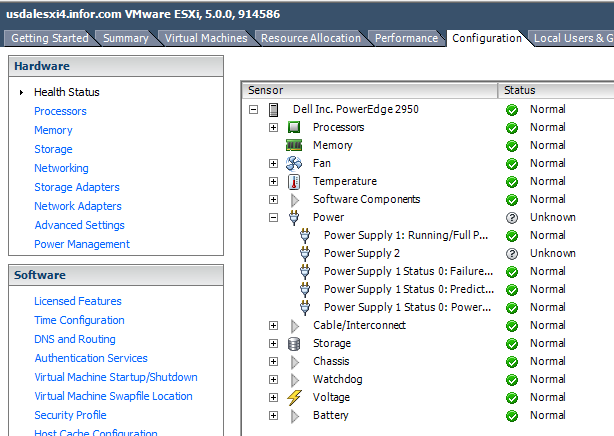Open the Summary tab
The image size is (614, 436).
tap(126, 38)
